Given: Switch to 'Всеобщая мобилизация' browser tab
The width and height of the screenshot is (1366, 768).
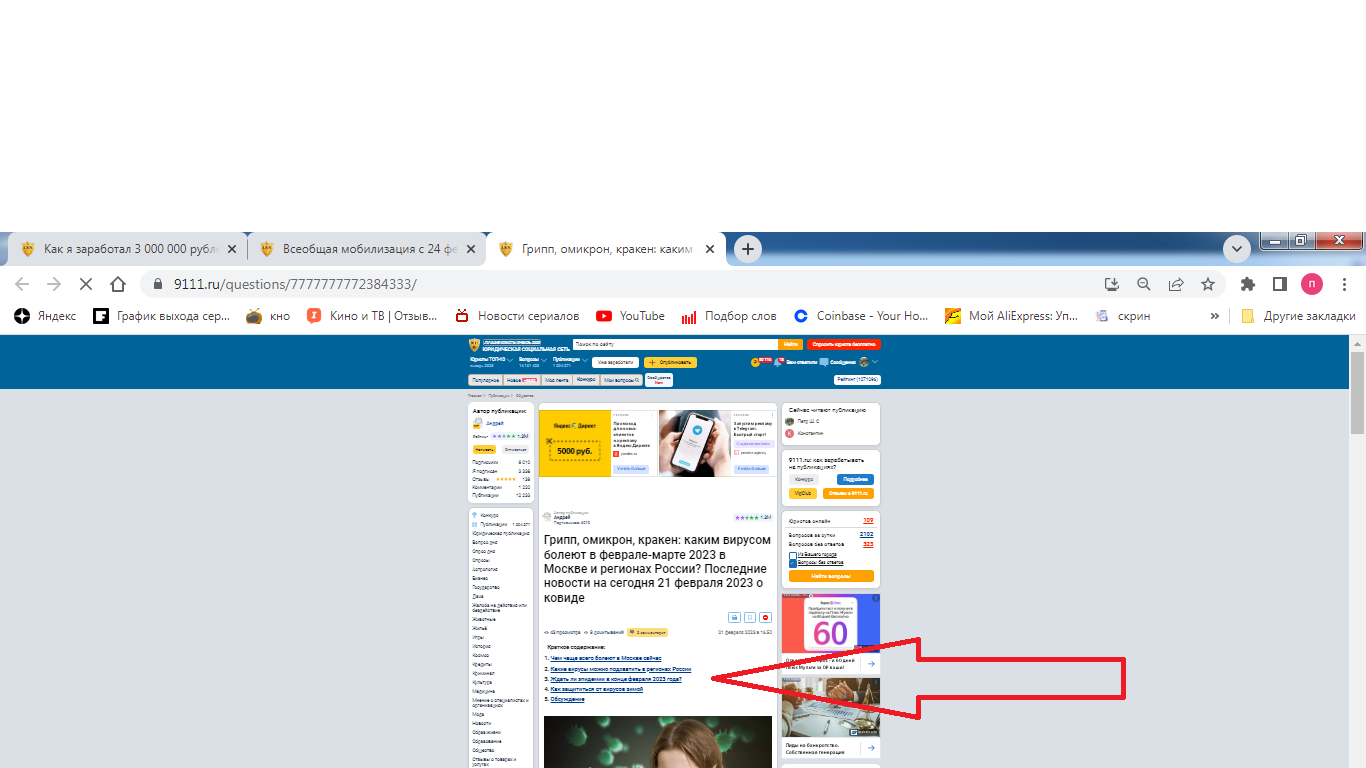Looking at the screenshot, I should click(x=365, y=249).
